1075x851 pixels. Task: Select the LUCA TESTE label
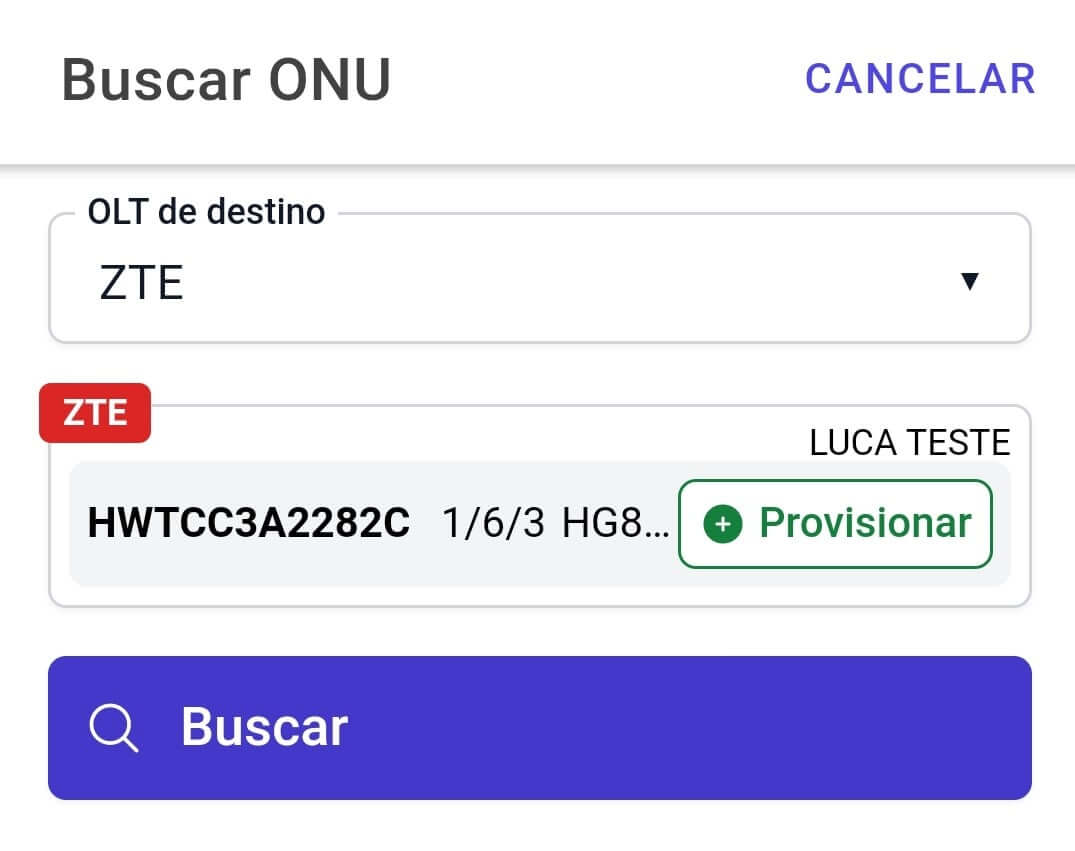point(909,441)
